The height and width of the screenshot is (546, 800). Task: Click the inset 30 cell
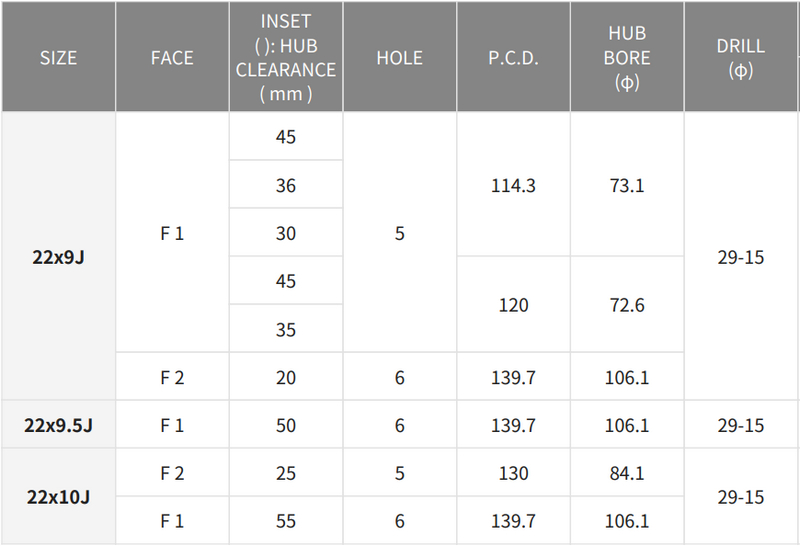tap(286, 233)
